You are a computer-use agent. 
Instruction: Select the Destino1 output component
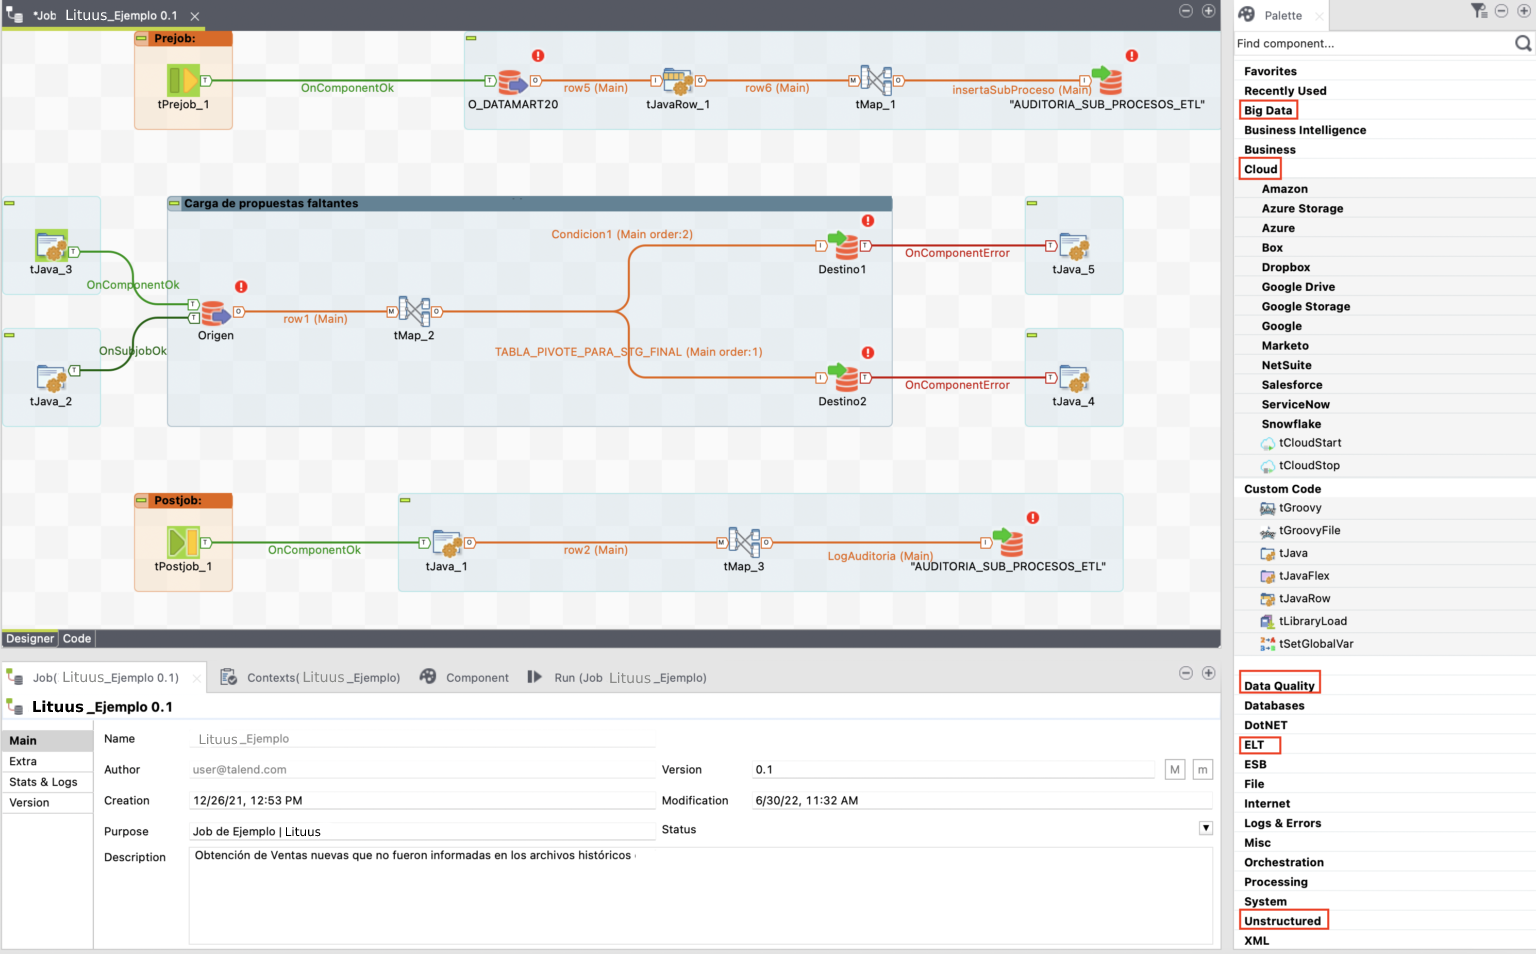pyautogui.click(x=843, y=246)
